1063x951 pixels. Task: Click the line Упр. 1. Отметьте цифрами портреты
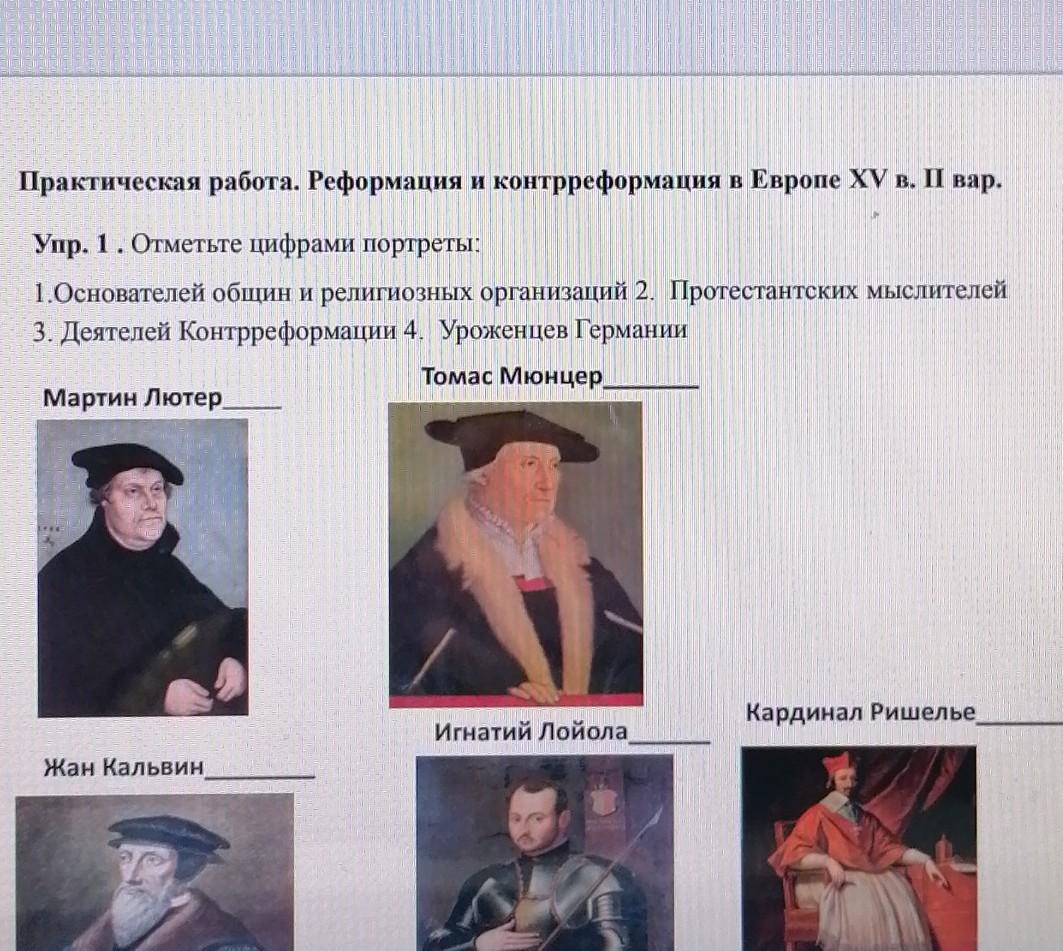point(256,243)
